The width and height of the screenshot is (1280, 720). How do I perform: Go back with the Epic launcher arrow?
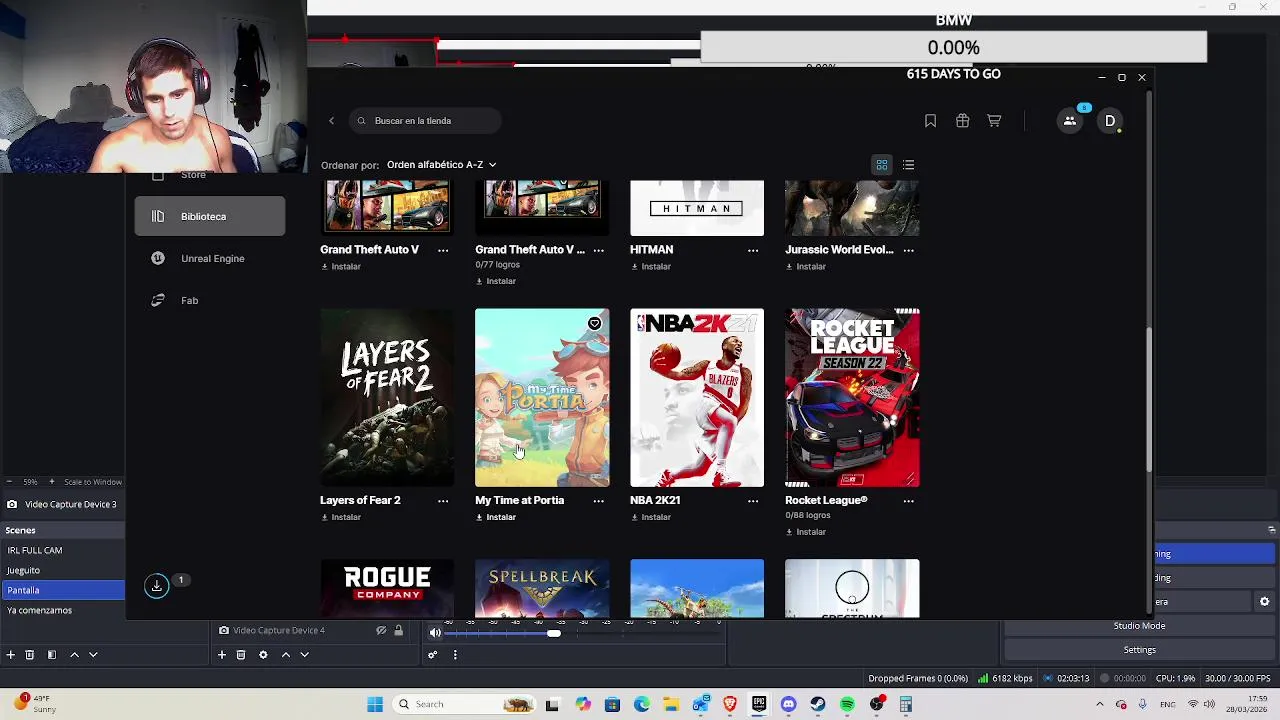tap(332, 121)
